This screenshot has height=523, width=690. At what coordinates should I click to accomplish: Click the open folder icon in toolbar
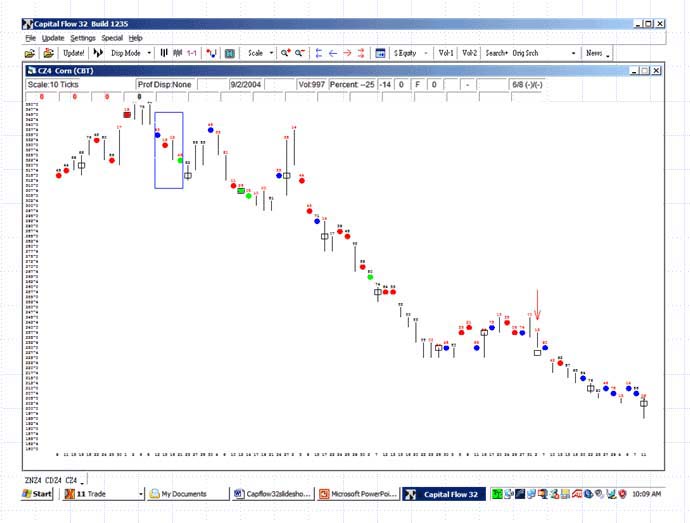[30, 52]
